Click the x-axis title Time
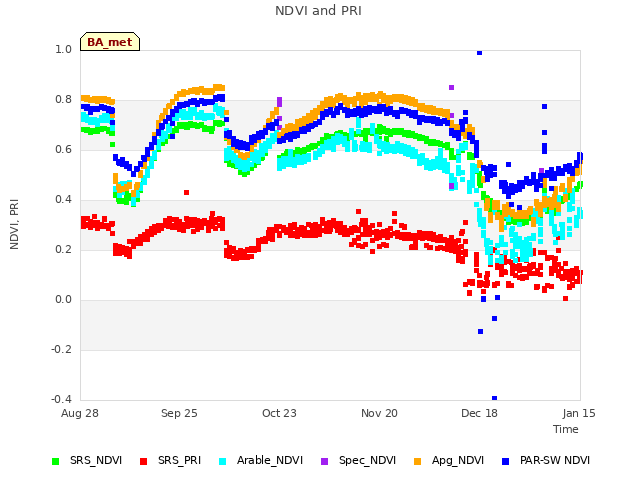The width and height of the screenshot is (640, 480). tap(566, 429)
